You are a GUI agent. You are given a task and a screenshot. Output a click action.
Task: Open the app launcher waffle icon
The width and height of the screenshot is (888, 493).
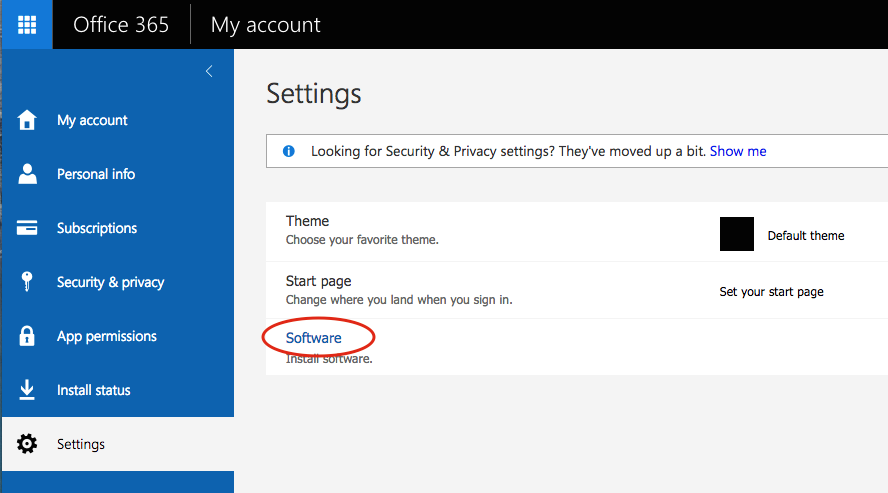(x=27, y=24)
